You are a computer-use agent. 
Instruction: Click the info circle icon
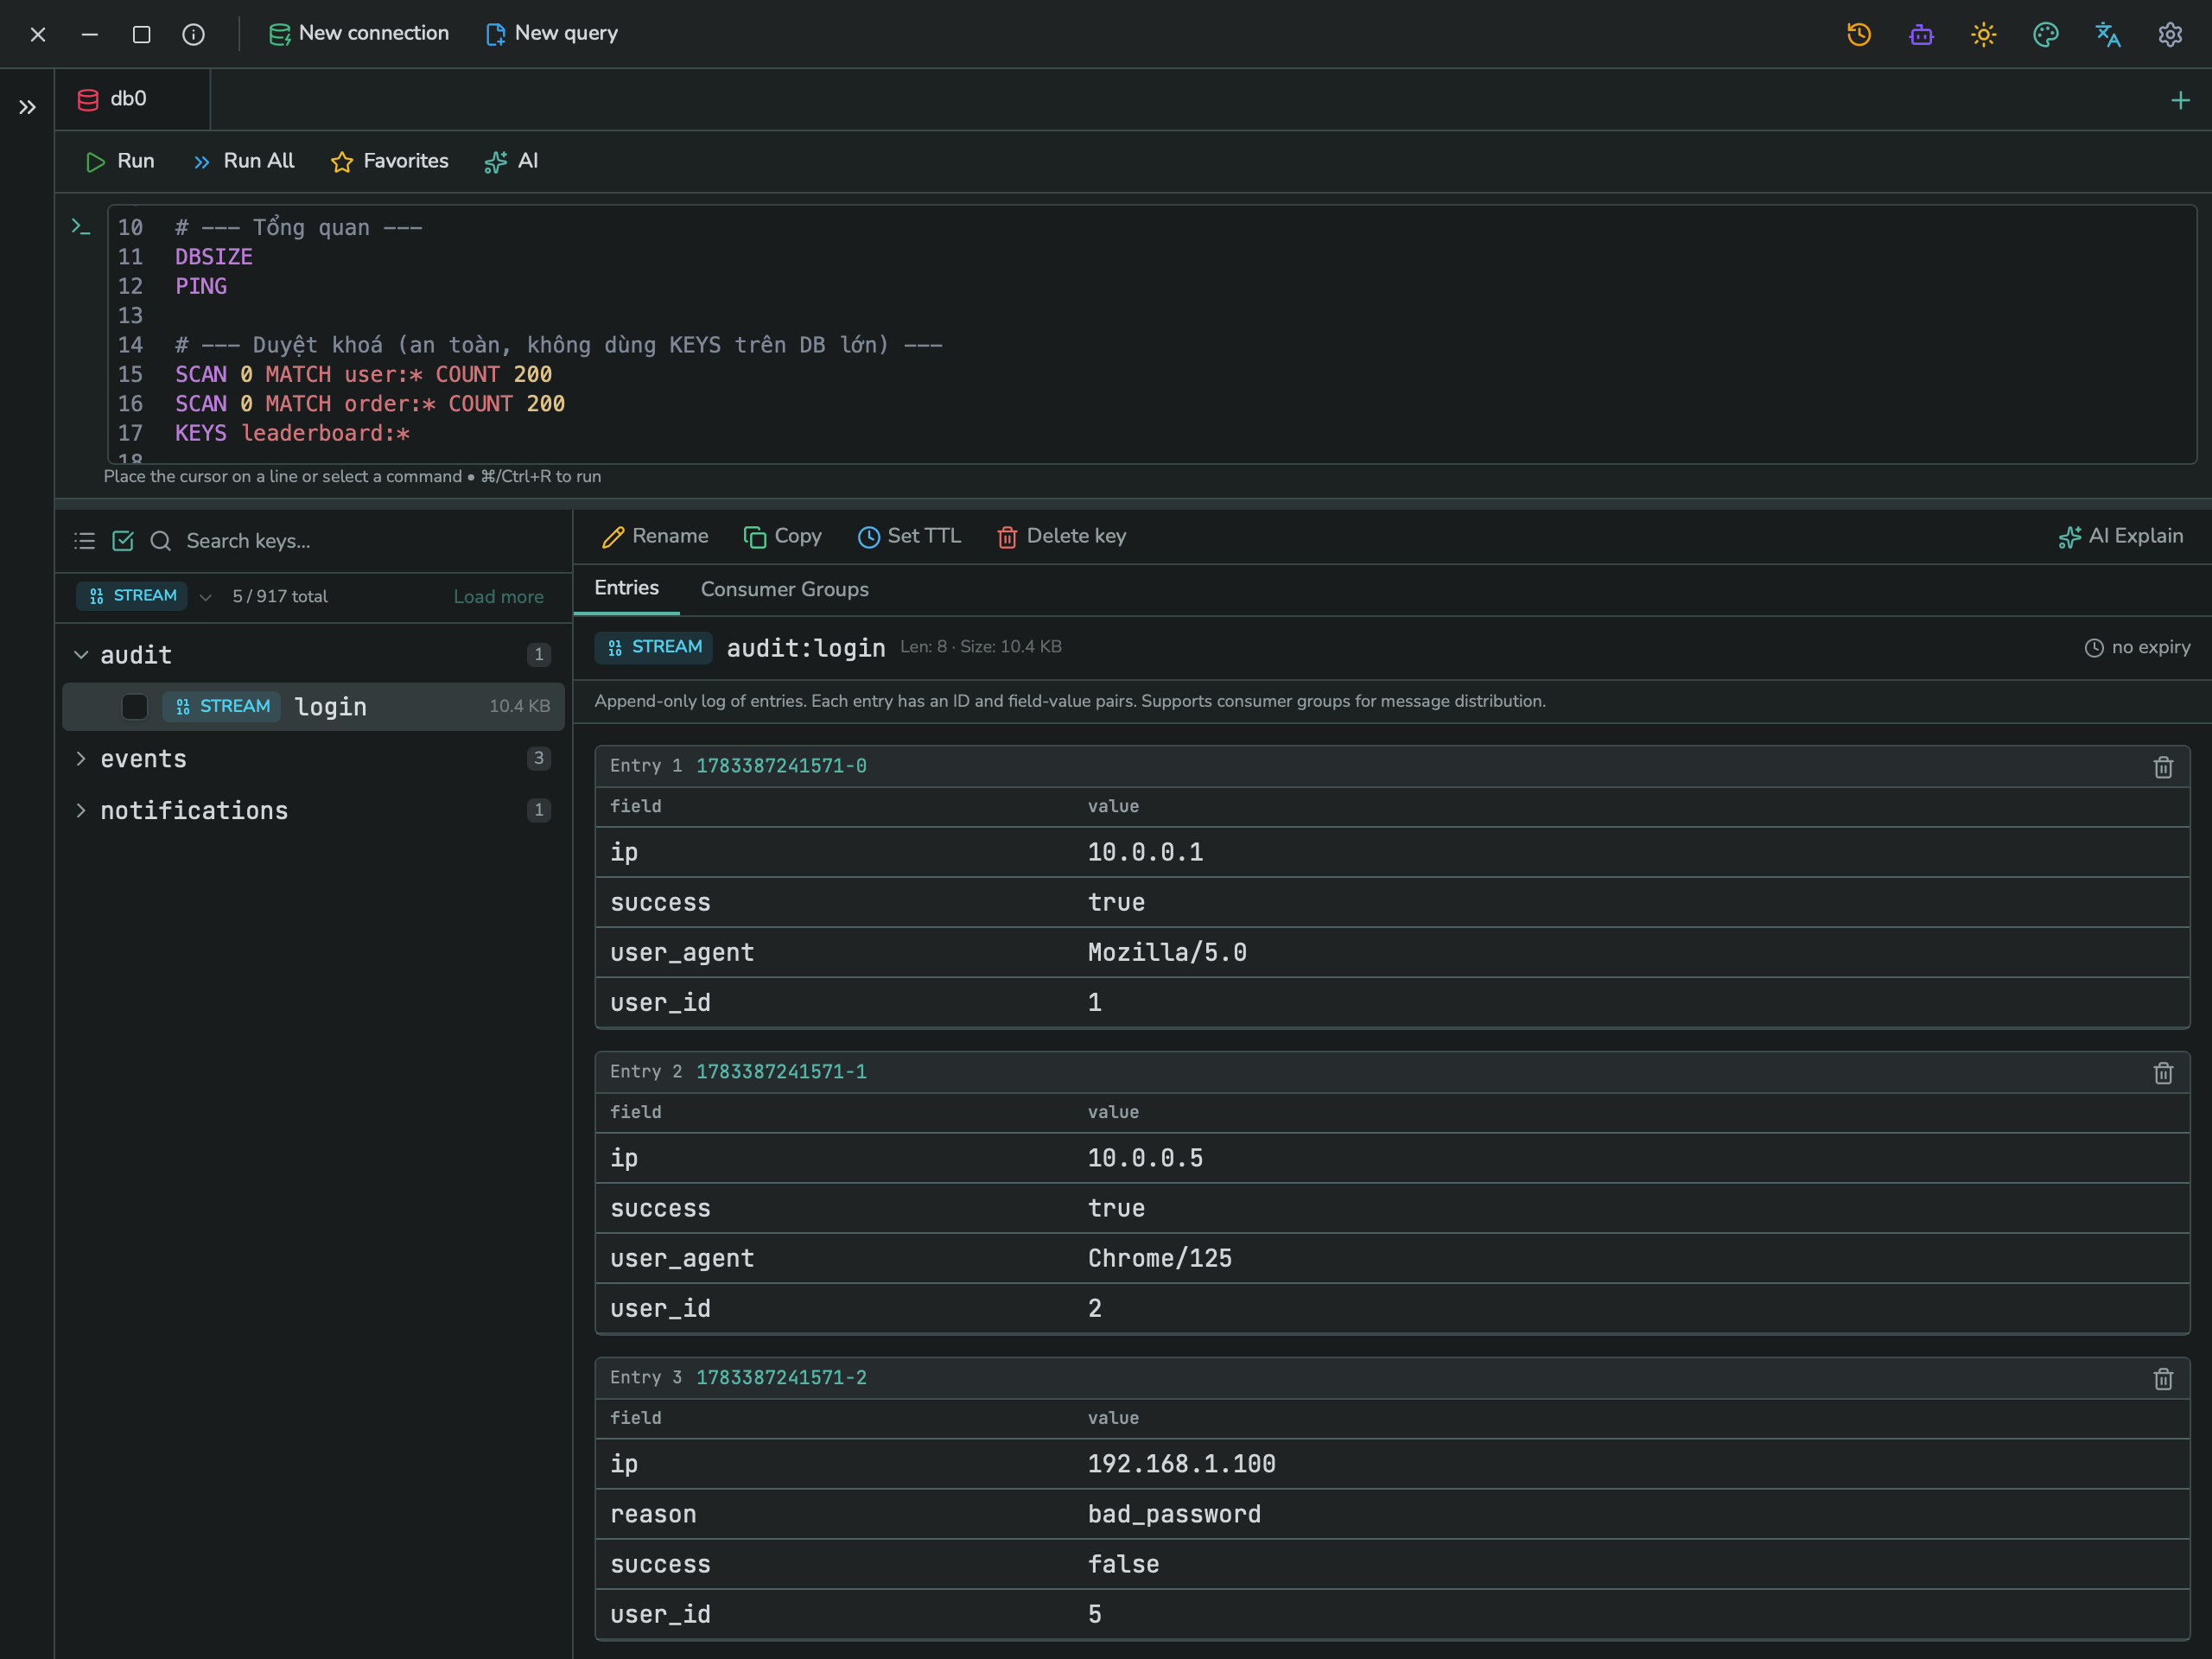click(193, 34)
